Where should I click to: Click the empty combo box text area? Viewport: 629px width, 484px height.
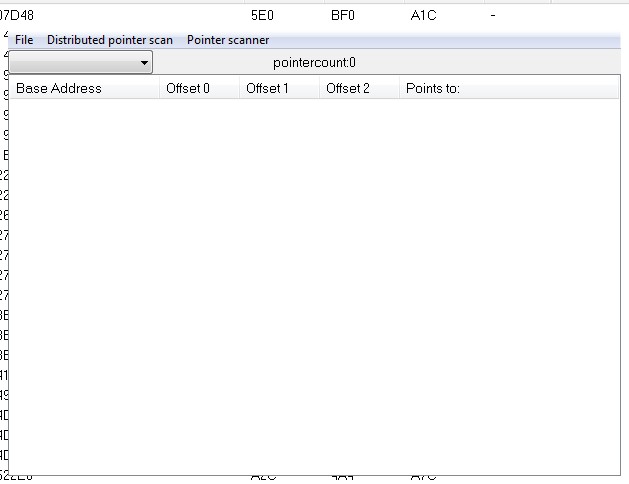[72, 63]
